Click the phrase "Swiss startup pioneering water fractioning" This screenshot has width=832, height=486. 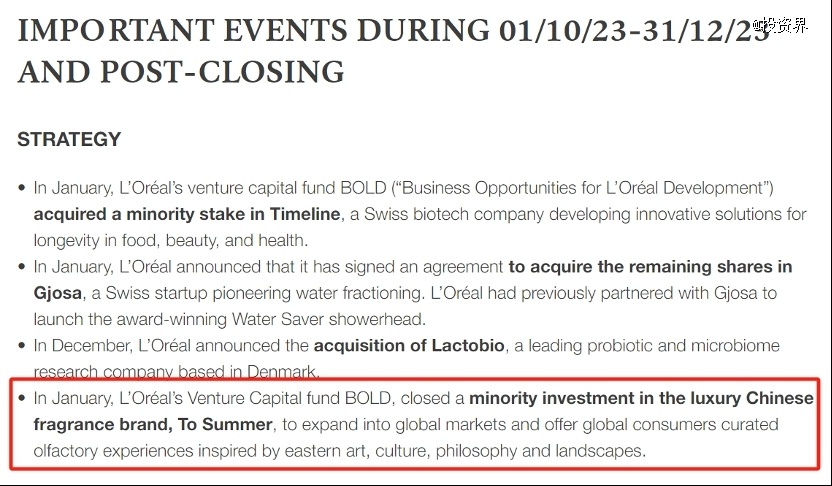(x=257, y=293)
